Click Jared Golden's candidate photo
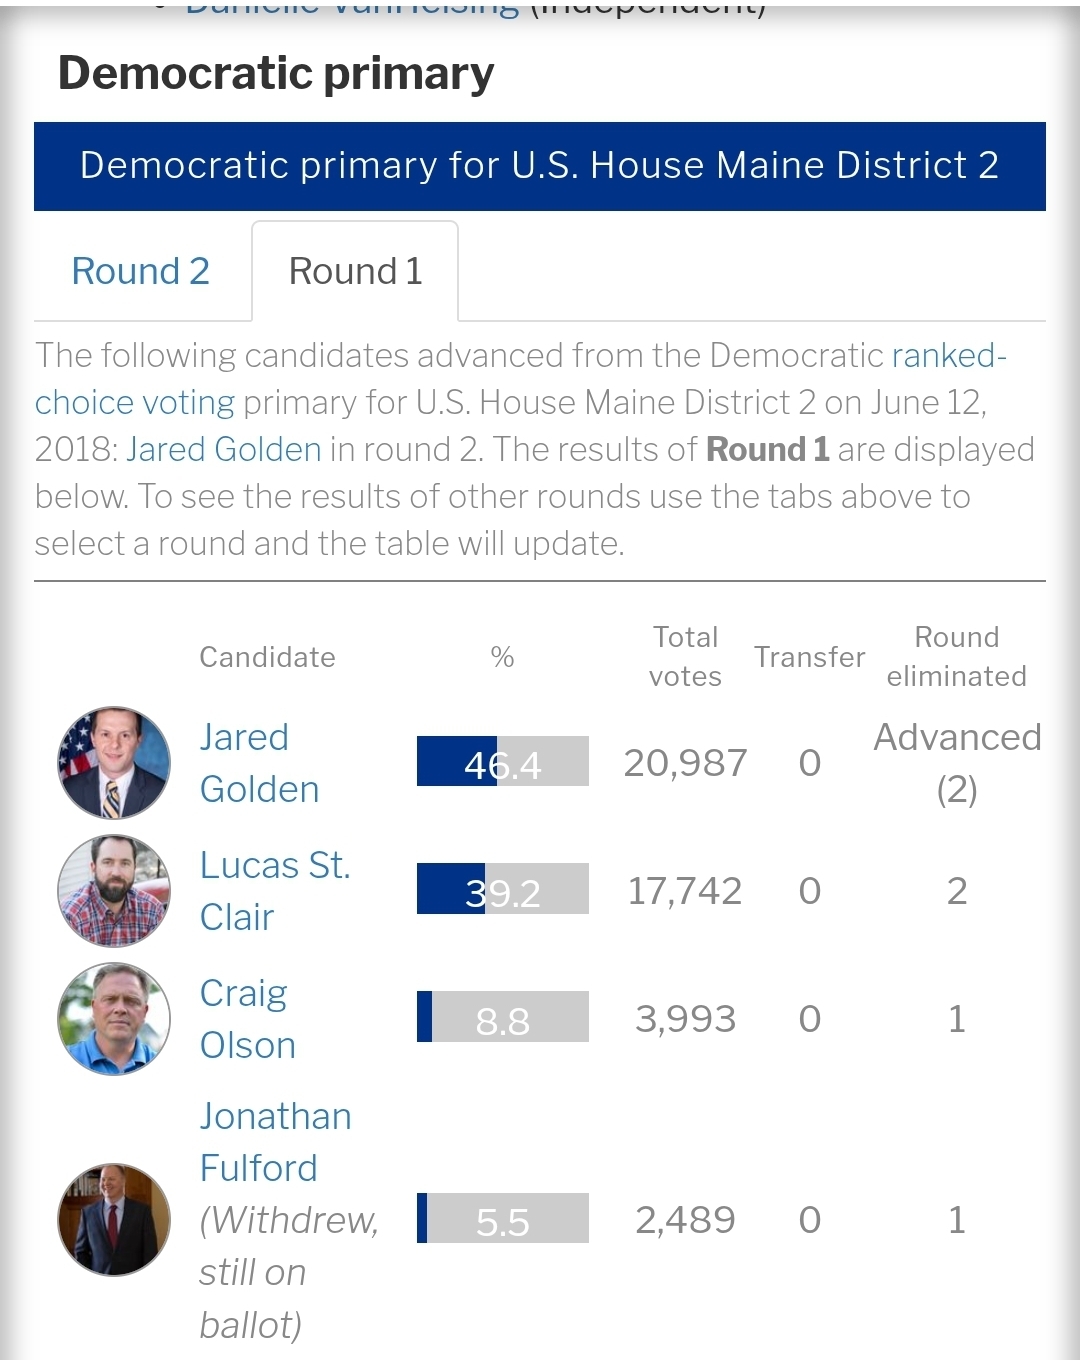This screenshot has width=1080, height=1360. tap(114, 763)
